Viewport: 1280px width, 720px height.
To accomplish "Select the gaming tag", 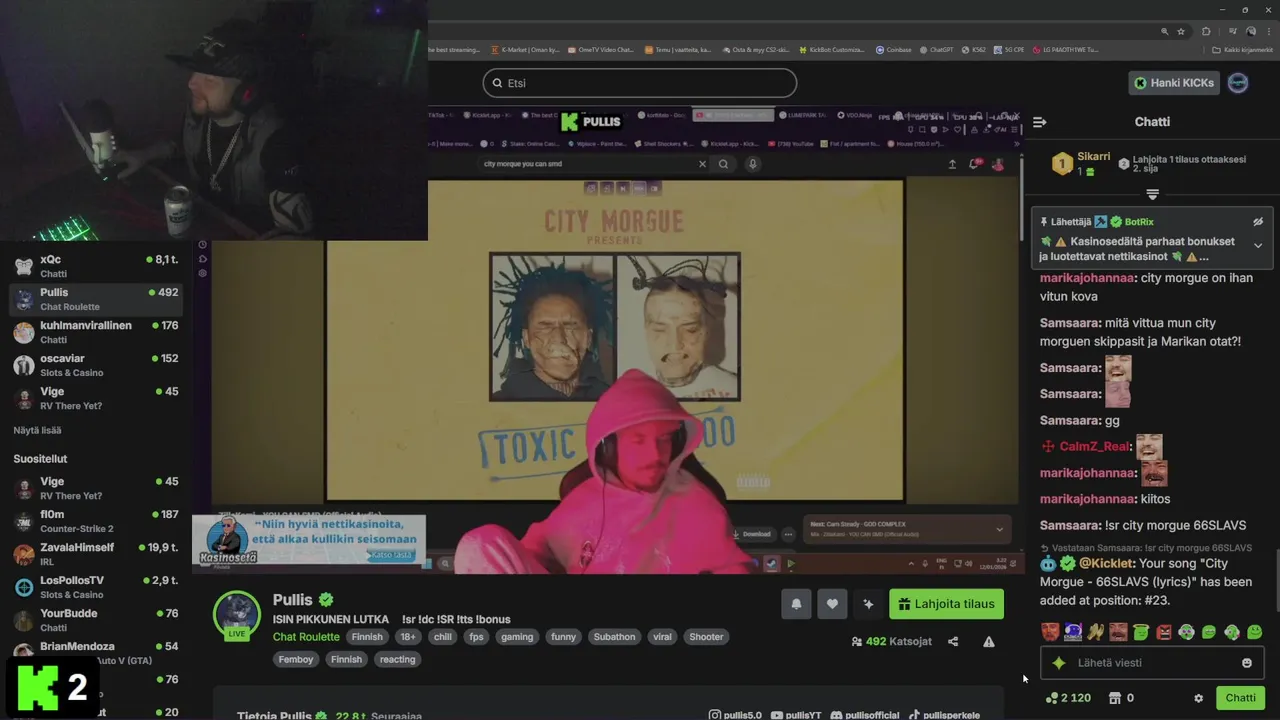I will tap(517, 637).
